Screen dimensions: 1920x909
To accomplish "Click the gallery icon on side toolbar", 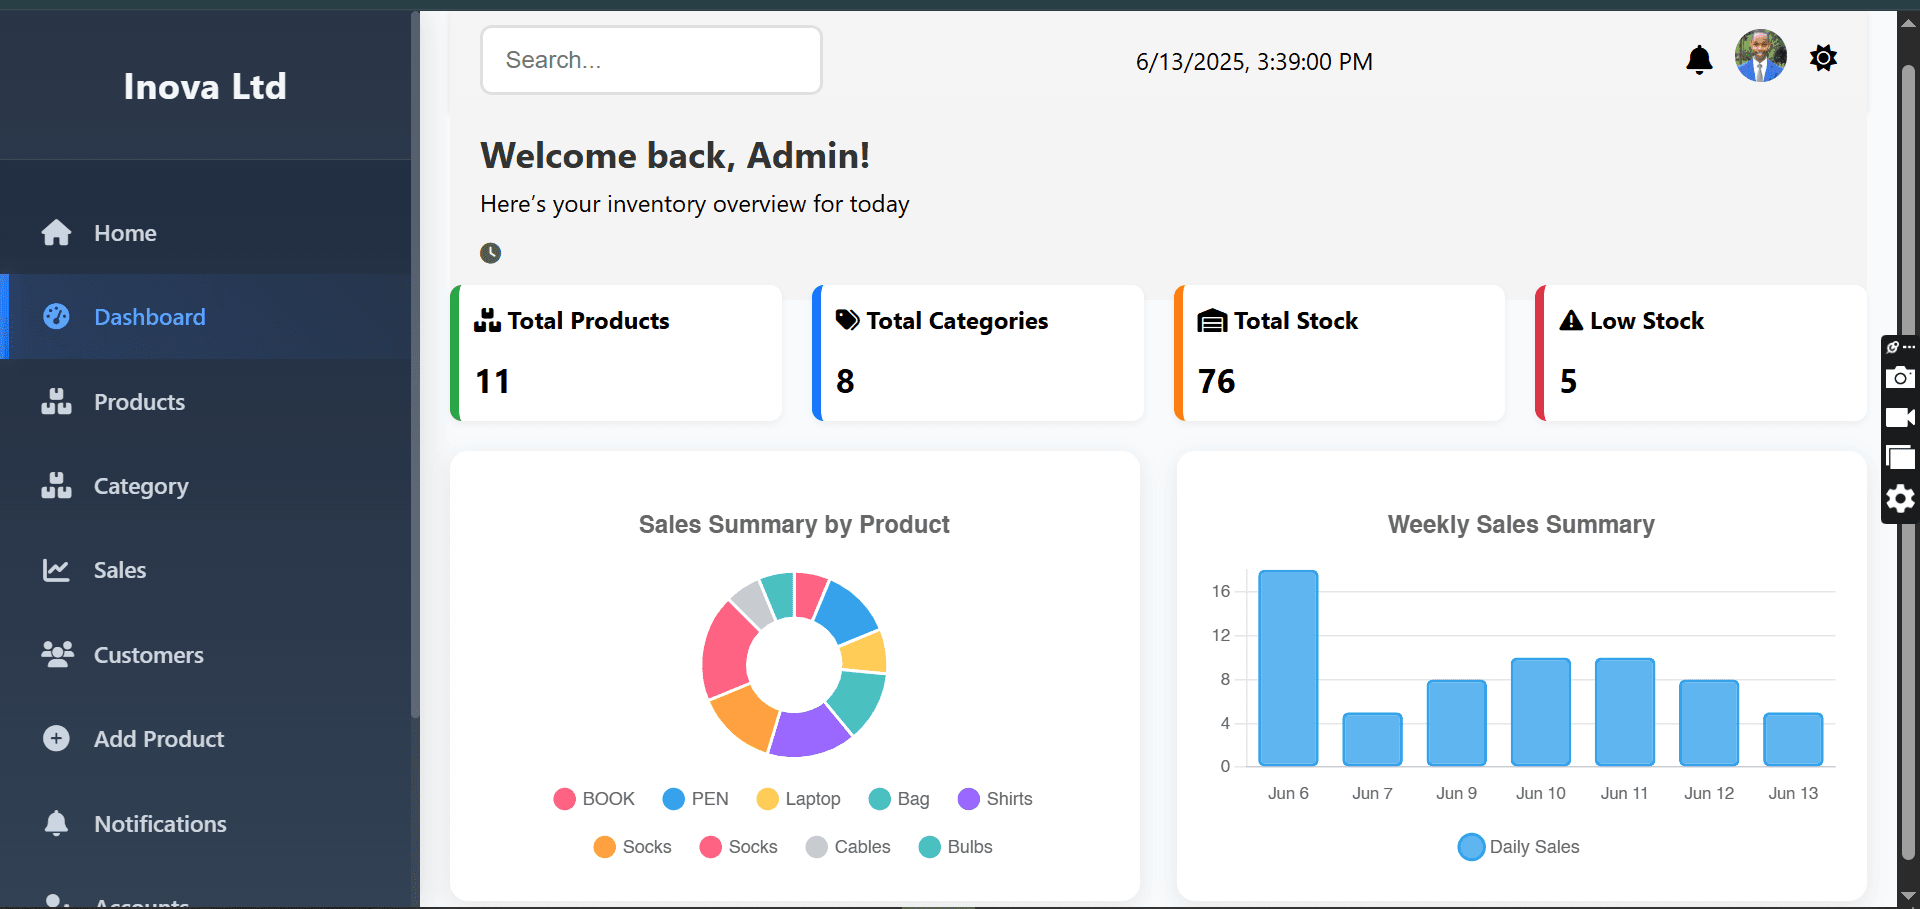I will (1900, 457).
